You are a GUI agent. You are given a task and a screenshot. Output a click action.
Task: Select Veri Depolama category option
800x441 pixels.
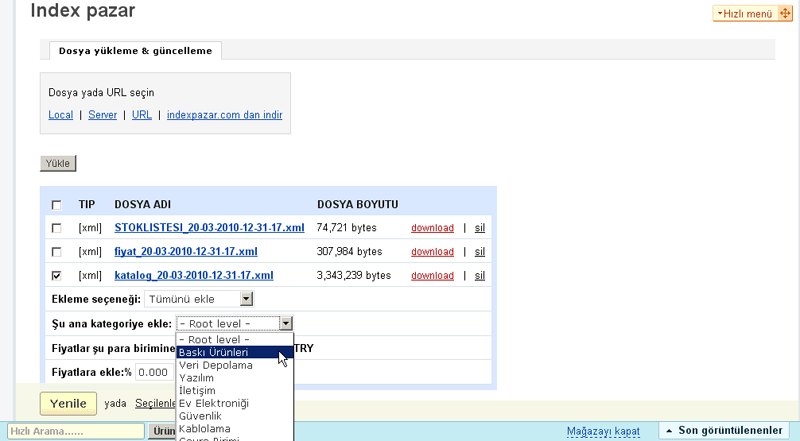point(235,365)
